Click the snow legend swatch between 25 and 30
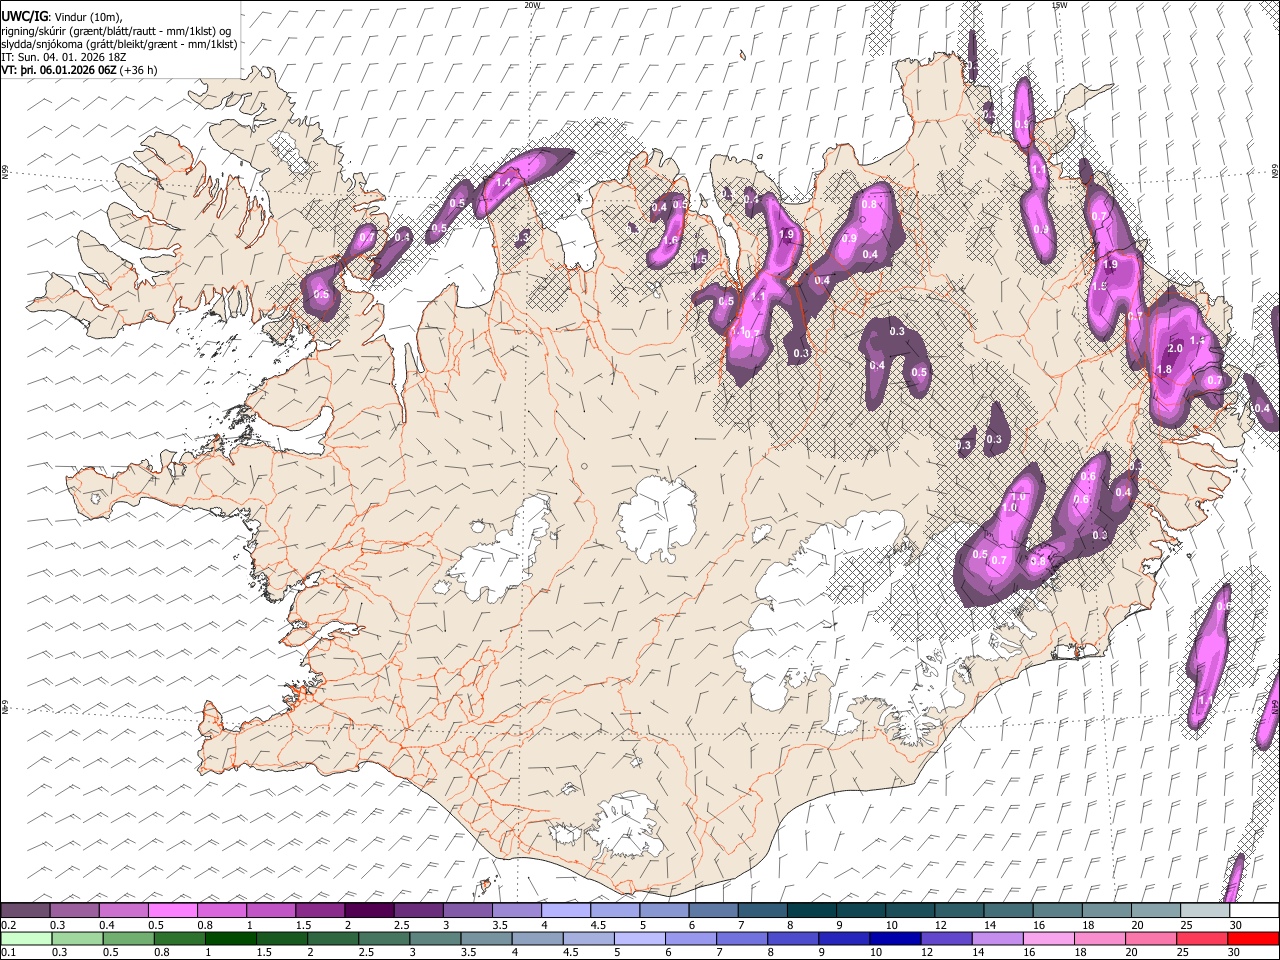The height and width of the screenshot is (960, 1280). coord(1205,910)
